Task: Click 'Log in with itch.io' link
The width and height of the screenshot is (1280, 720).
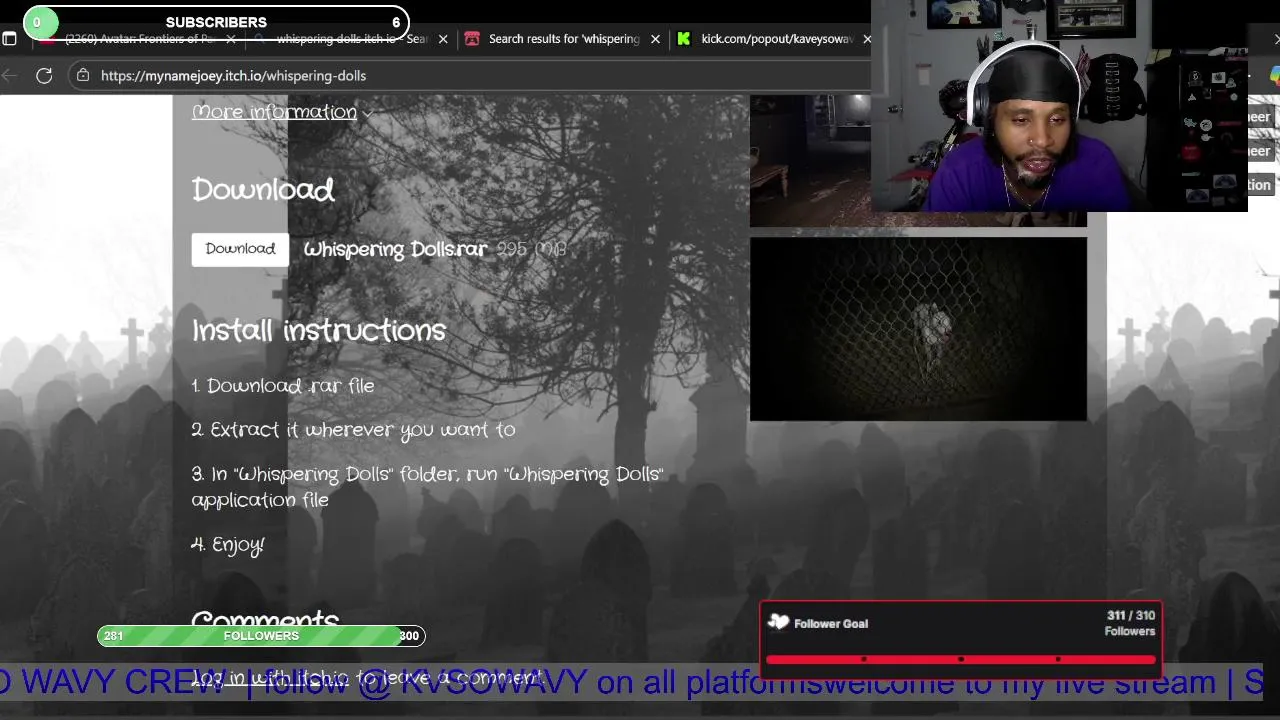Action: click(271, 678)
